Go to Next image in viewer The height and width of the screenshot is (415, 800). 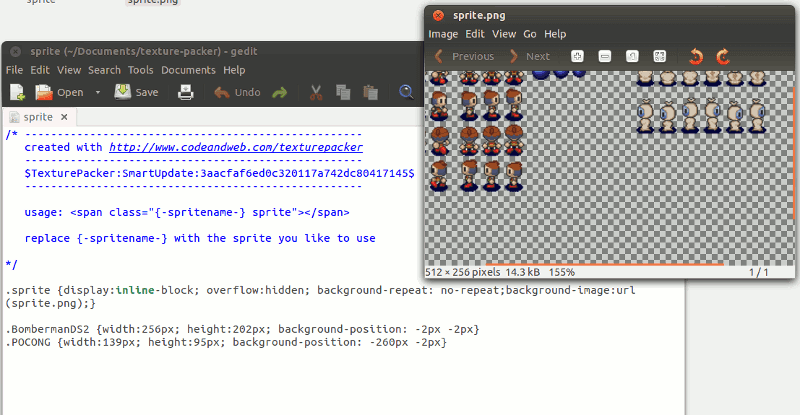click(x=529, y=56)
